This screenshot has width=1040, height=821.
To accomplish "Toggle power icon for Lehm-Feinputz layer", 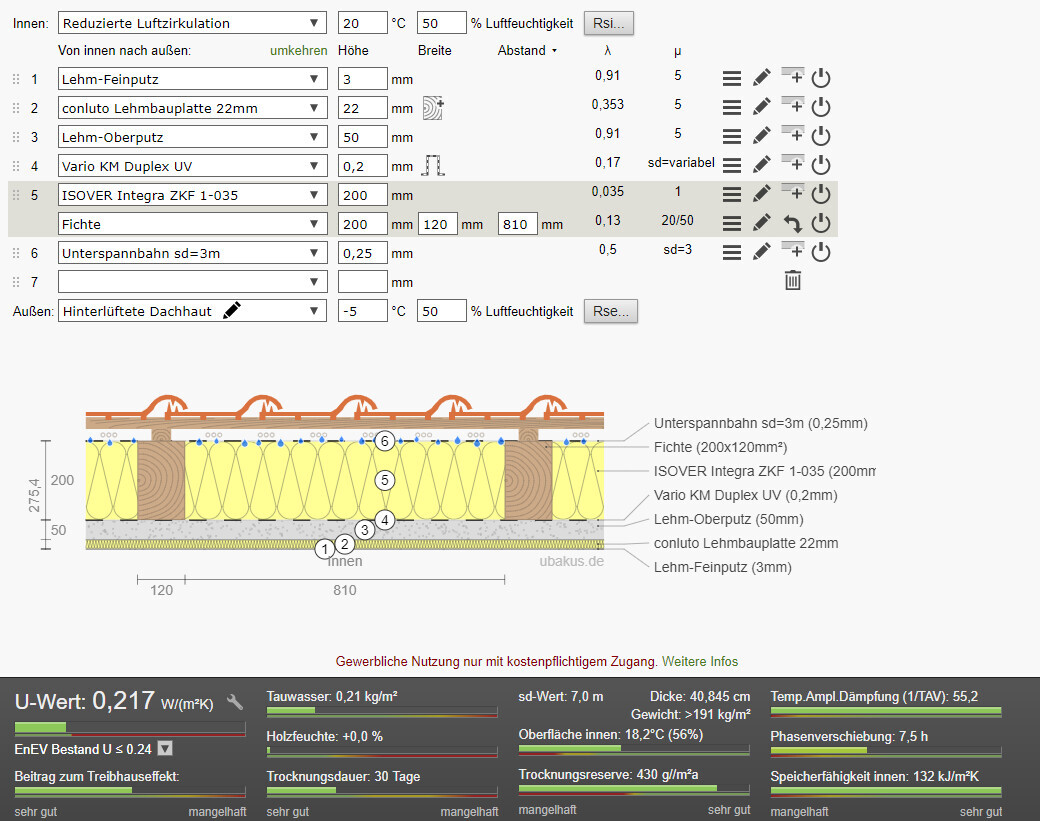I will (821, 79).
